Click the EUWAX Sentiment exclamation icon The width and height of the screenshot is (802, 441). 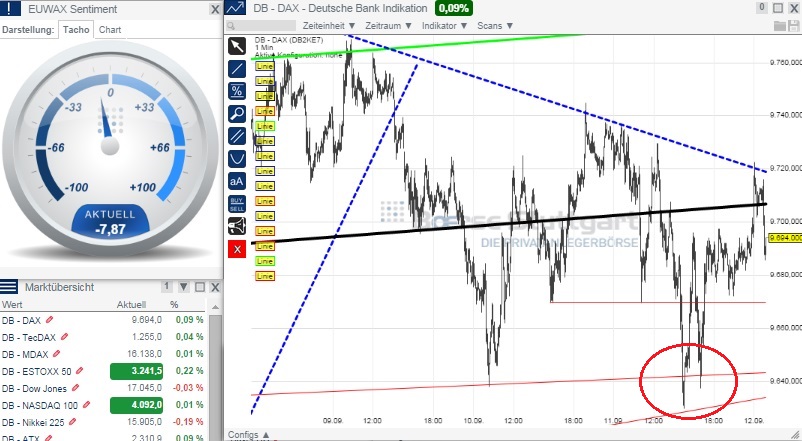point(10,8)
